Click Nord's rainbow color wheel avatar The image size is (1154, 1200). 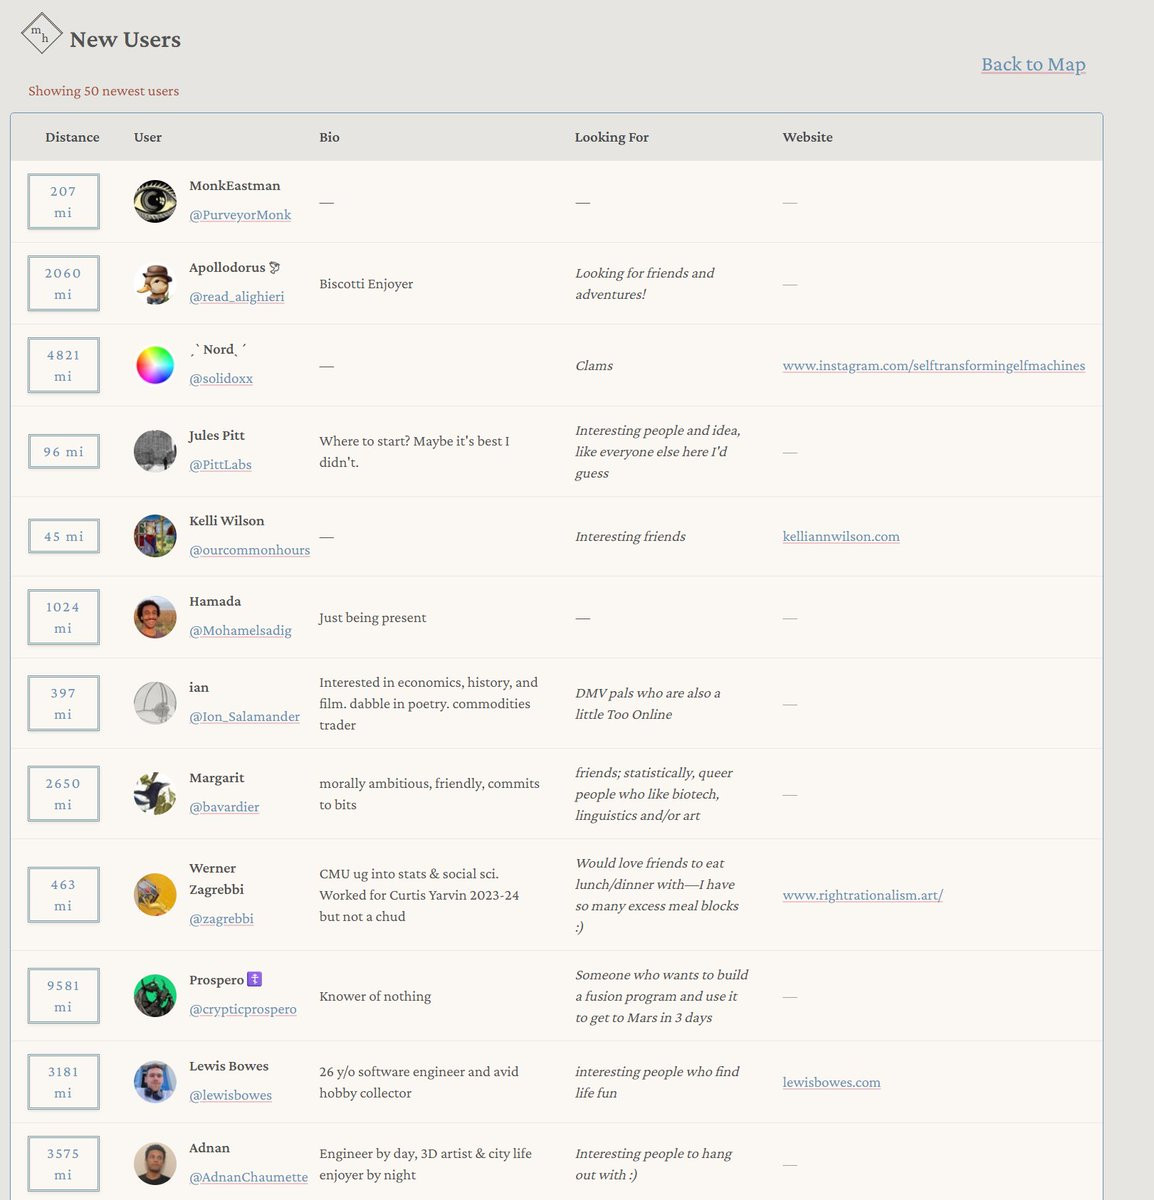pyautogui.click(x=155, y=365)
